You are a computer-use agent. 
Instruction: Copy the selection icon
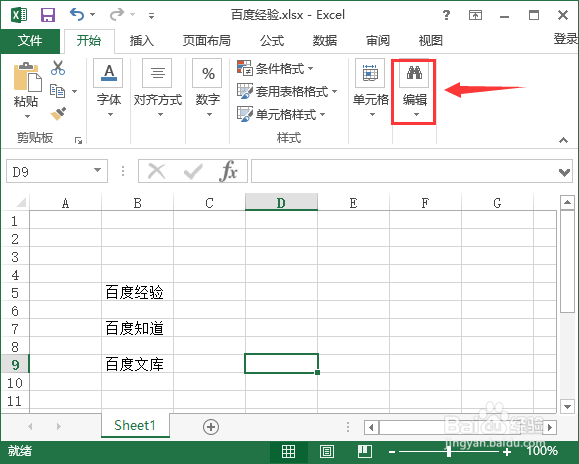[x=58, y=91]
